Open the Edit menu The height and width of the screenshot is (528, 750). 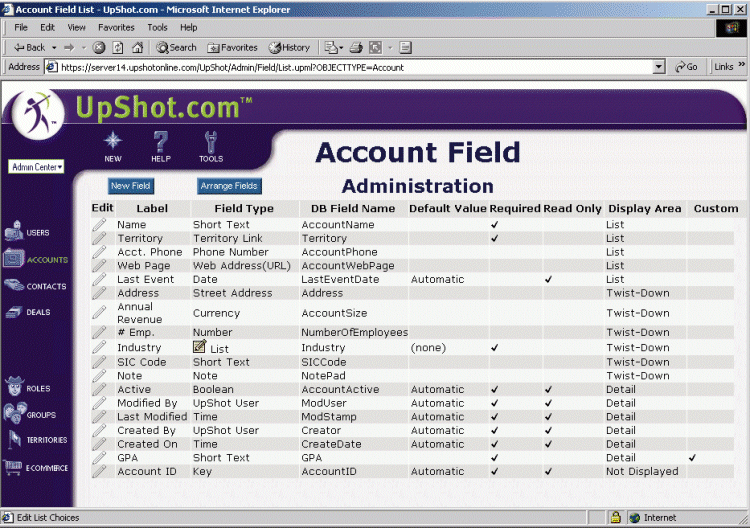[x=47, y=27]
